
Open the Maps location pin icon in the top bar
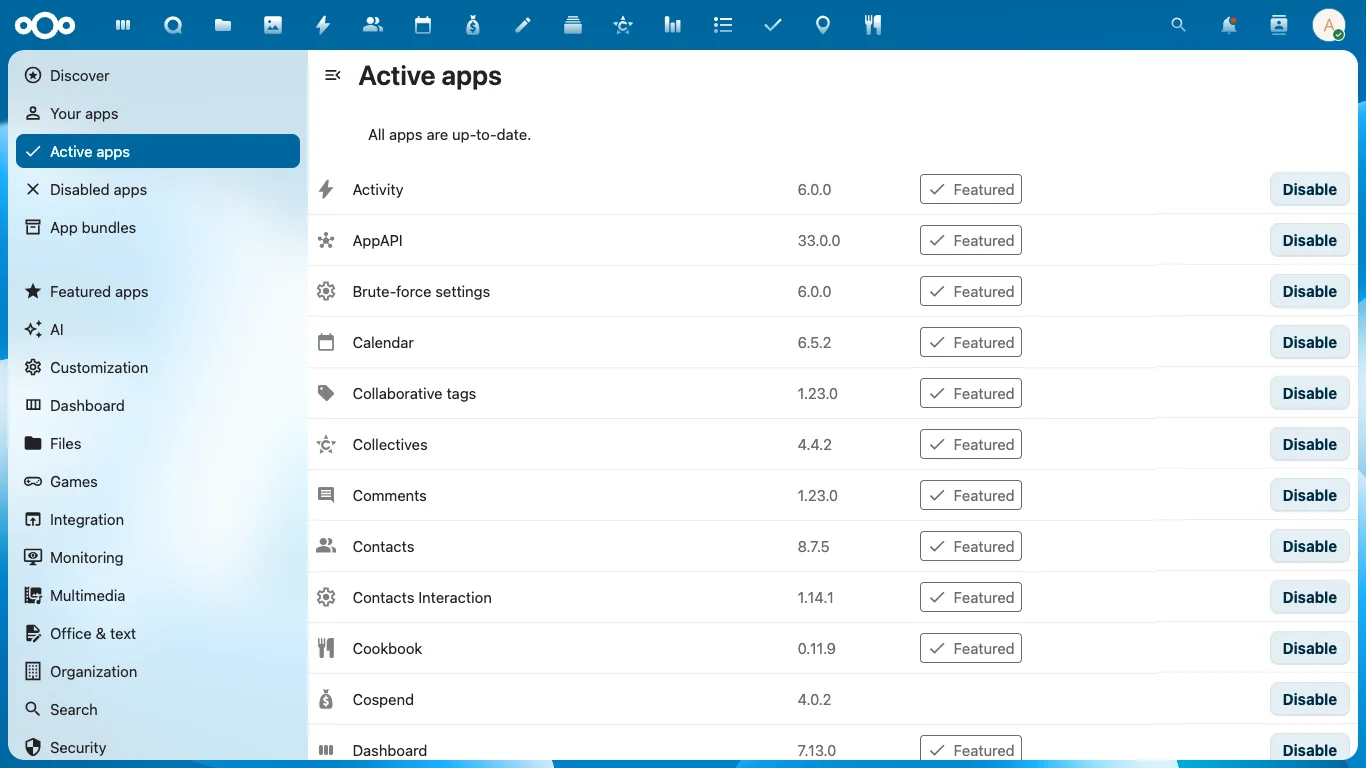click(823, 25)
